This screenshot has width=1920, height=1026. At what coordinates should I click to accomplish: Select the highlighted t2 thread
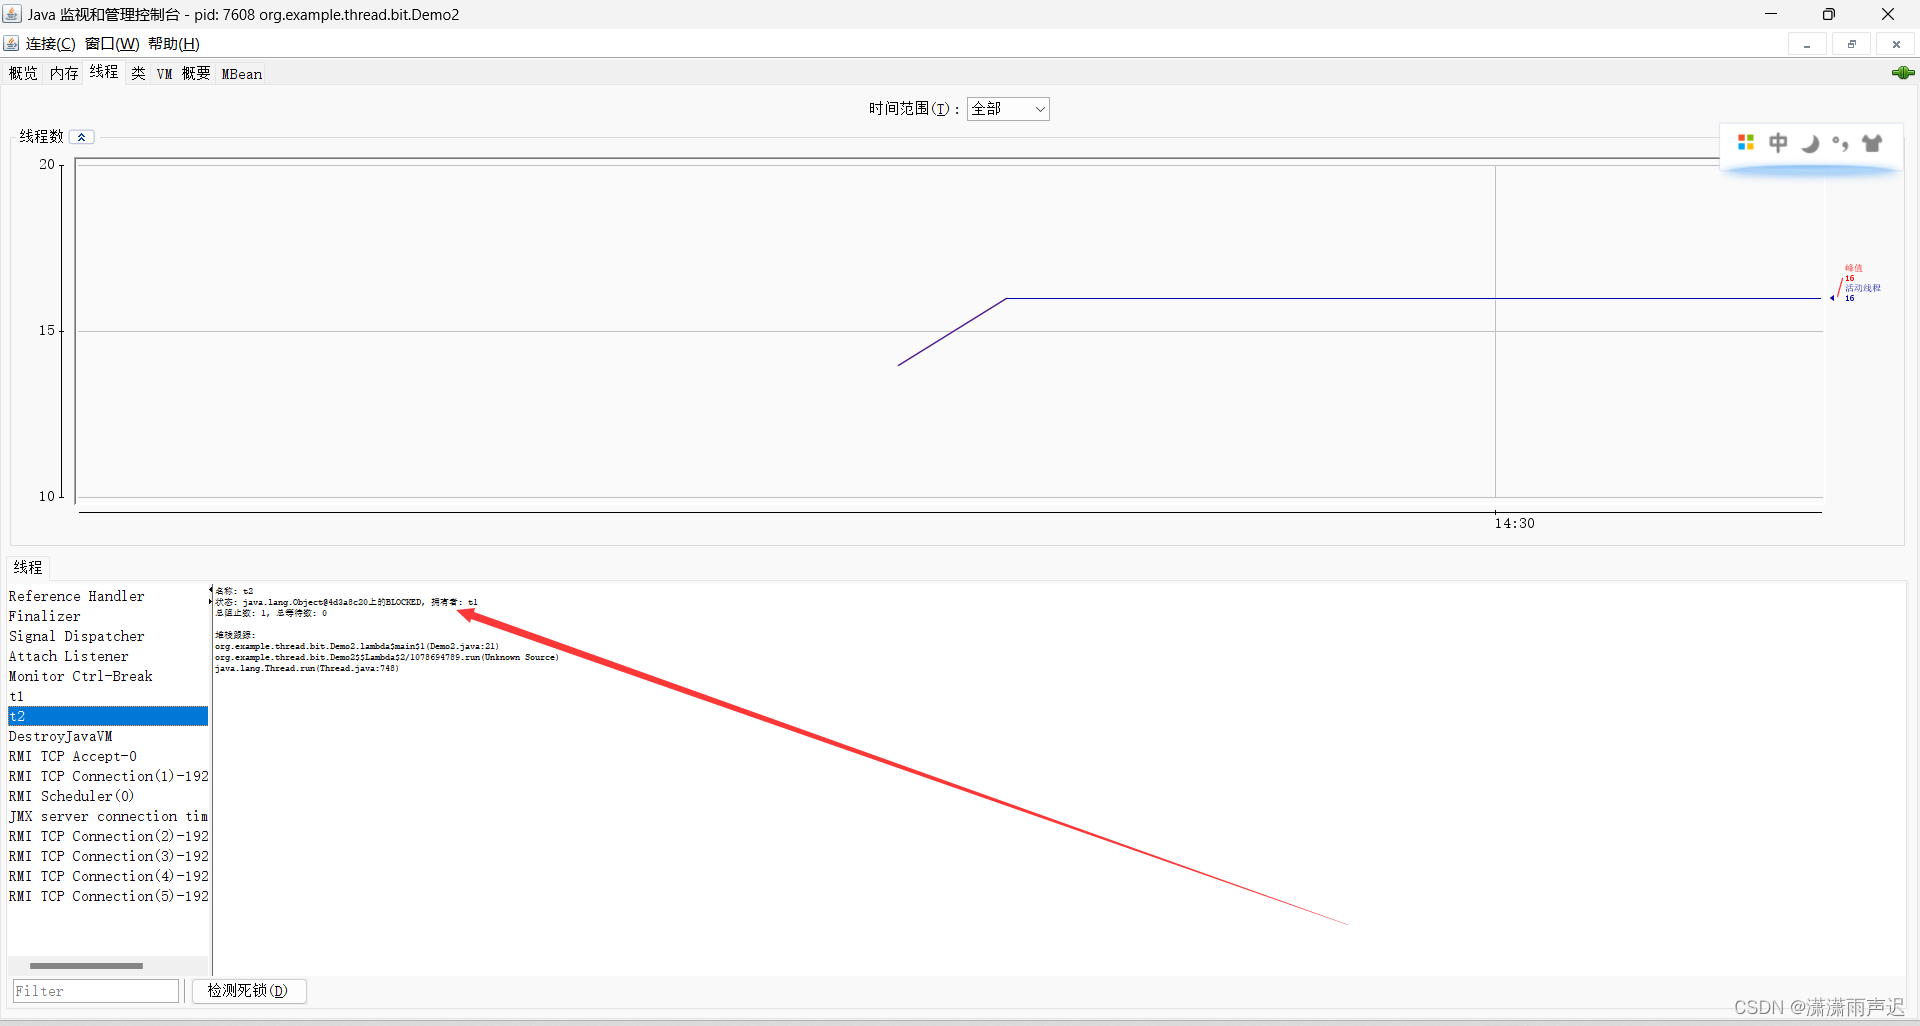(x=108, y=716)
